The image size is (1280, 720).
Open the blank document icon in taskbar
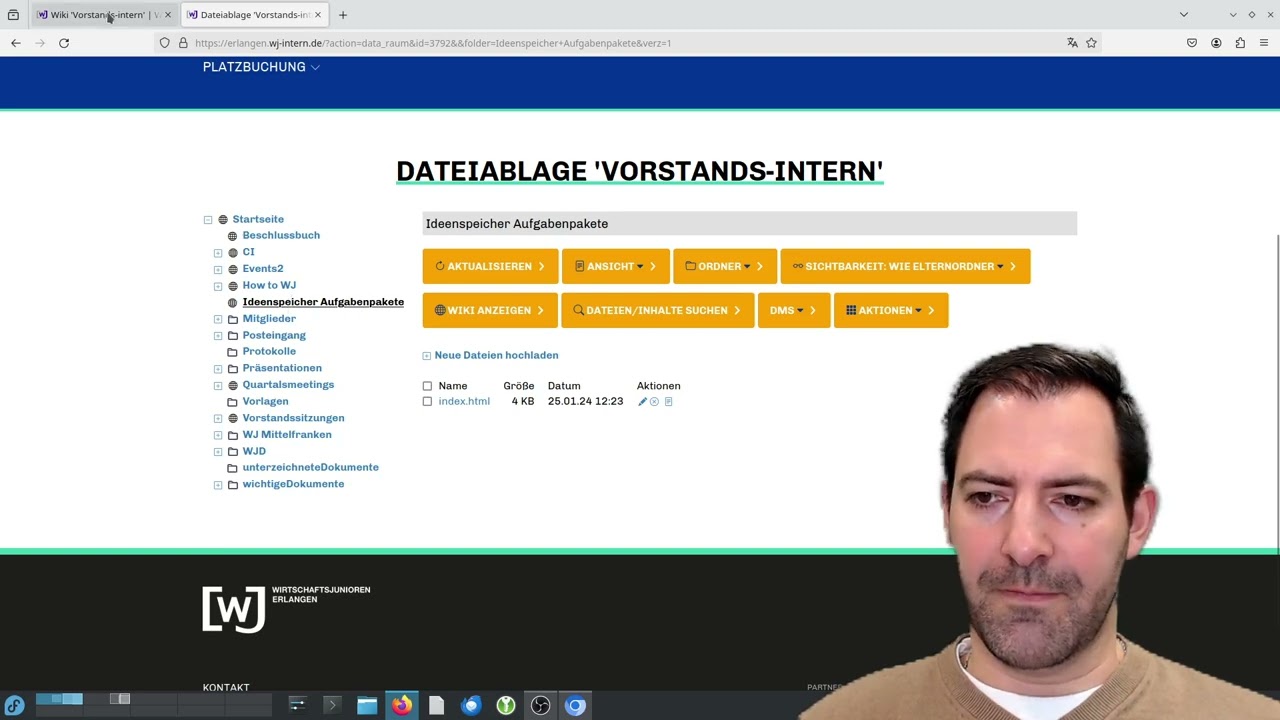(x=436, y=706)
